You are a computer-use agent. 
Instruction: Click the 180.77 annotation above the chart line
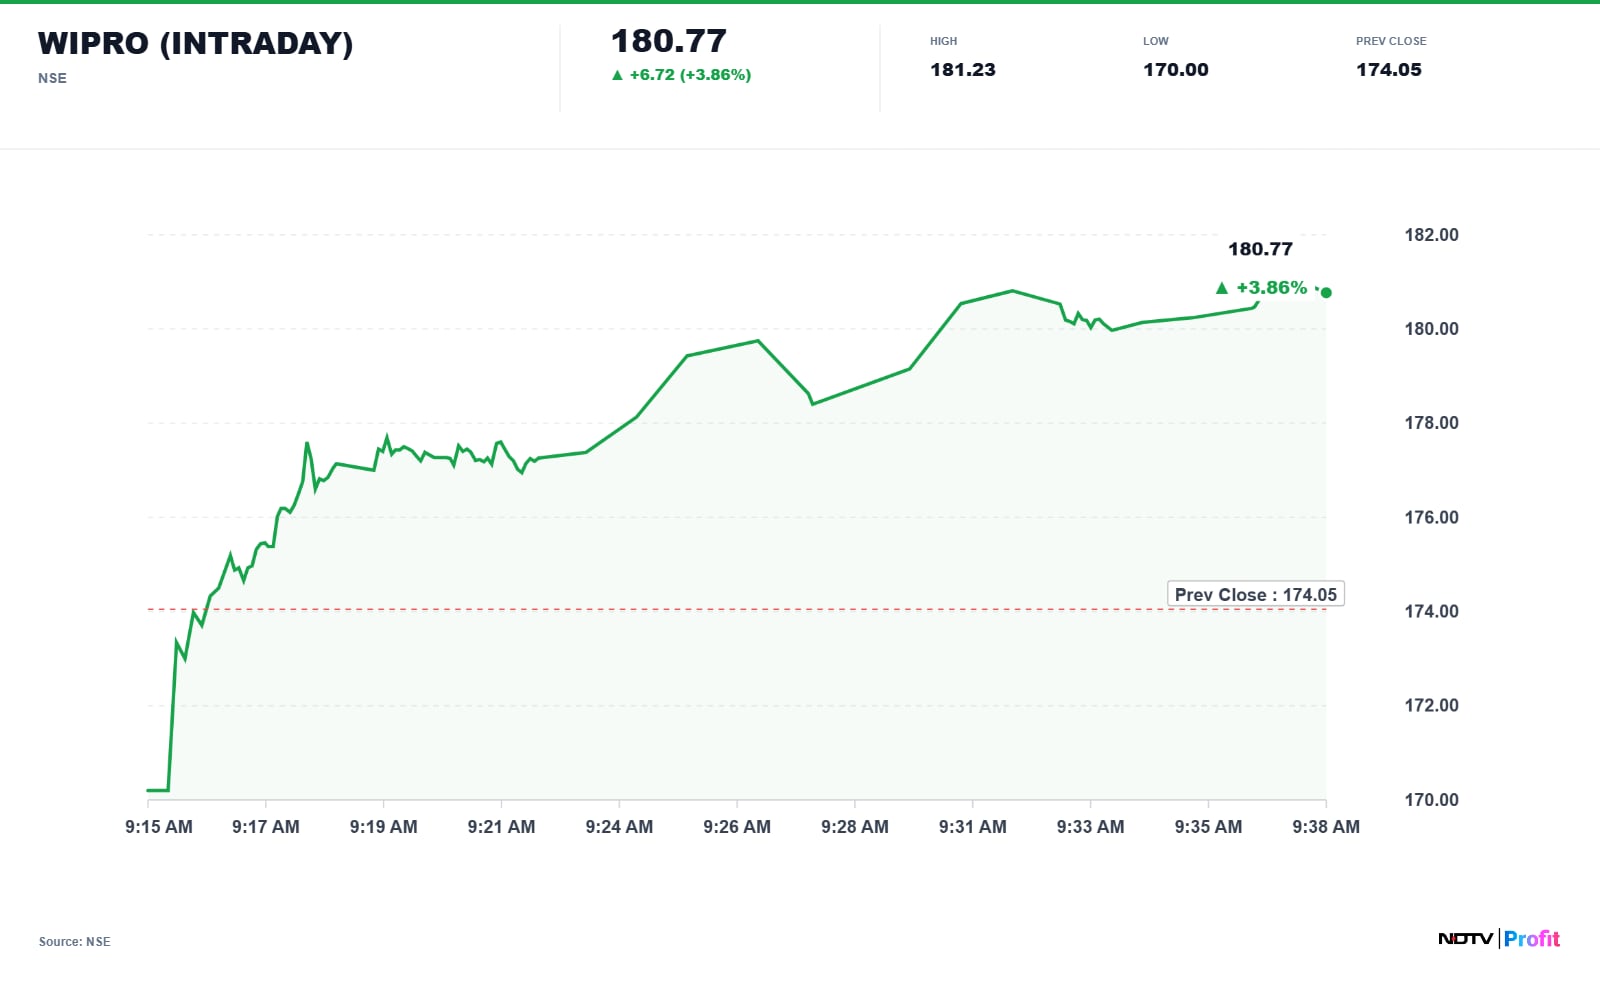coord(1260,249)
